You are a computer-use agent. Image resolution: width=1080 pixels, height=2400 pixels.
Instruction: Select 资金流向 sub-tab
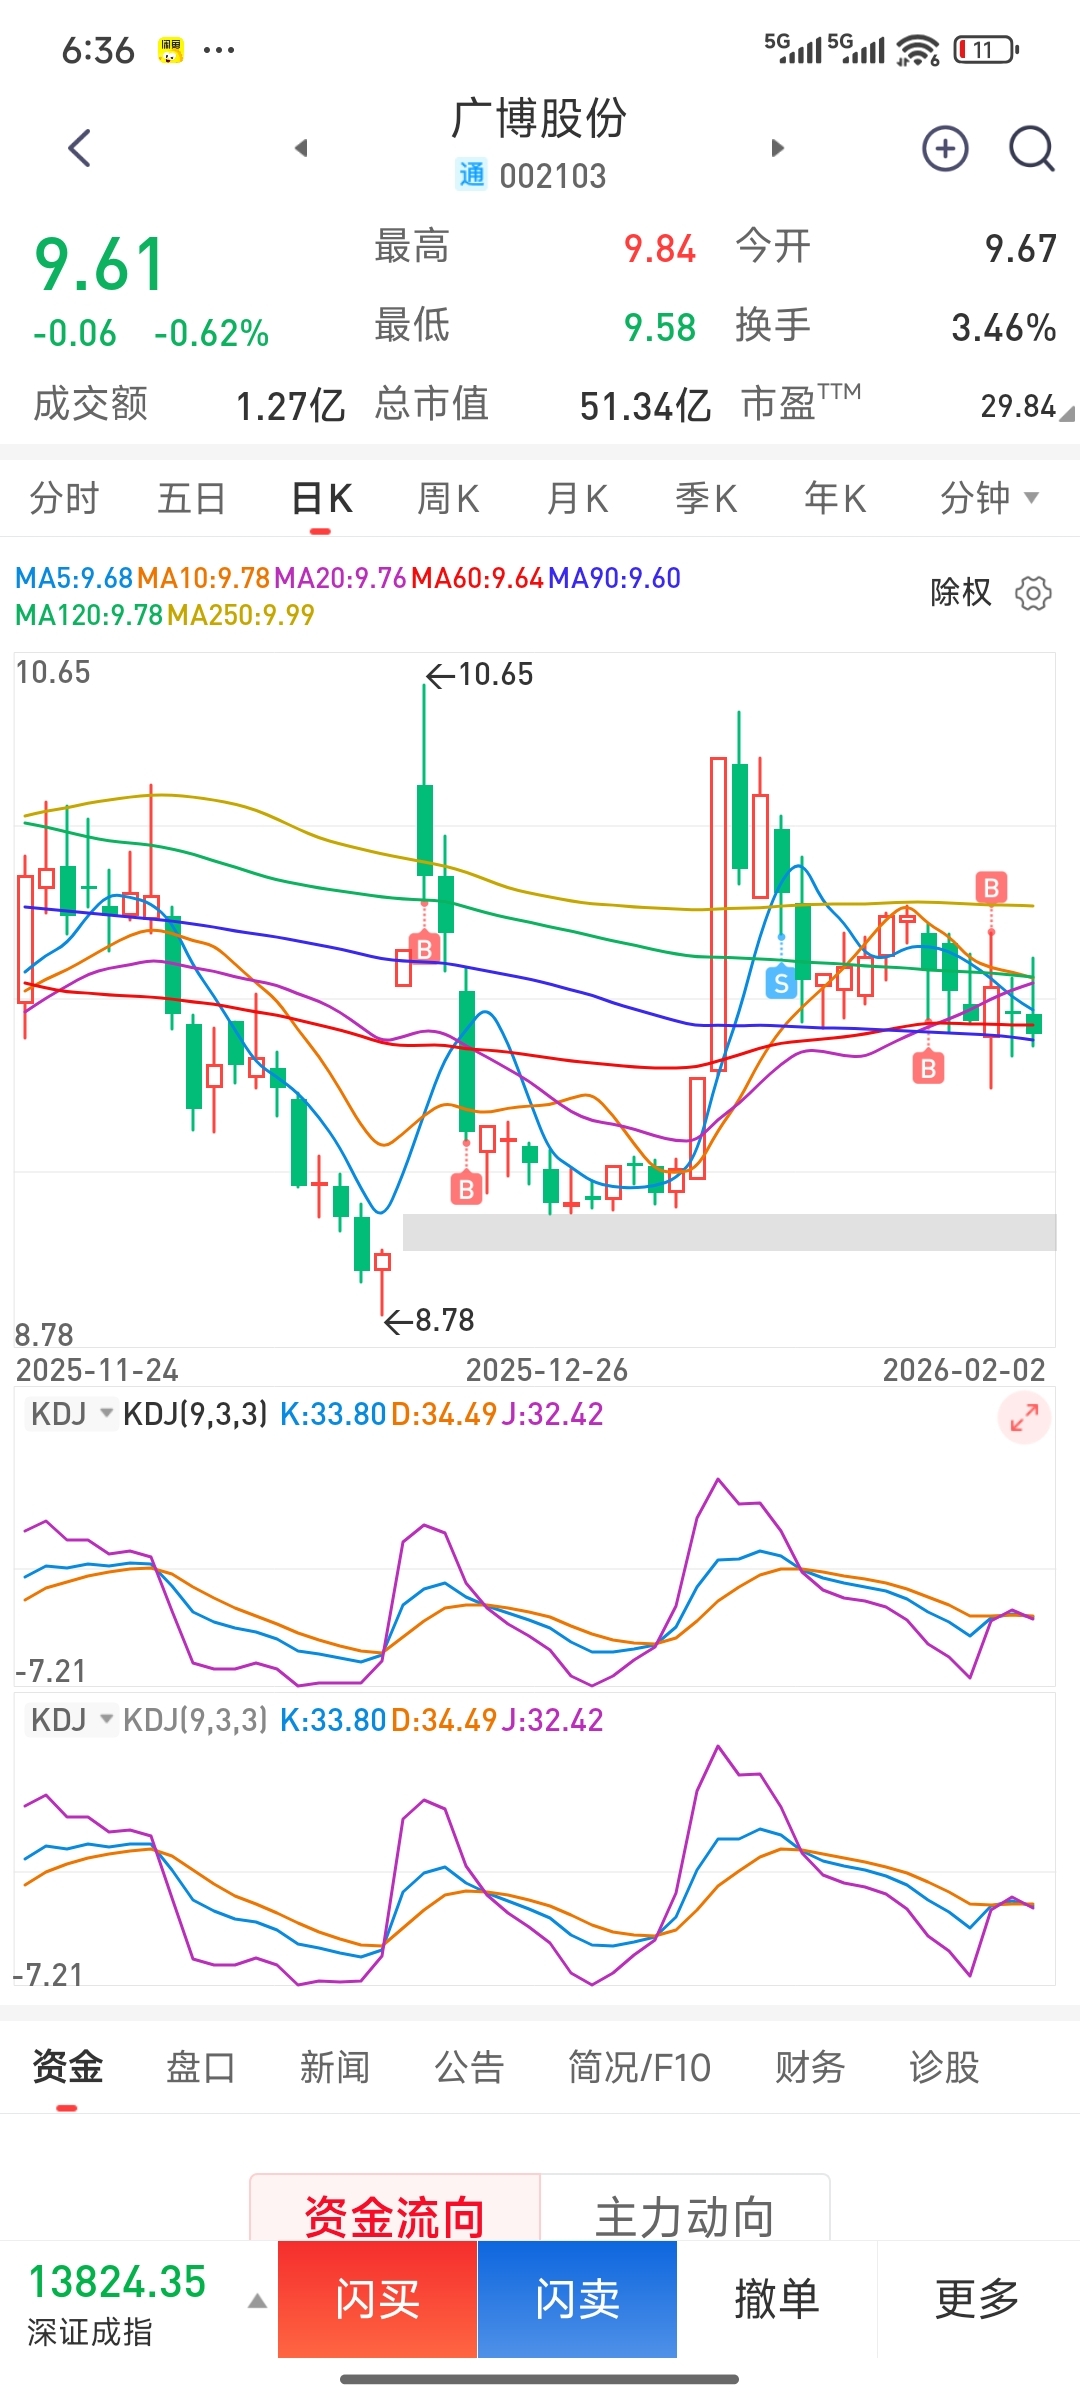(395, 2209)
